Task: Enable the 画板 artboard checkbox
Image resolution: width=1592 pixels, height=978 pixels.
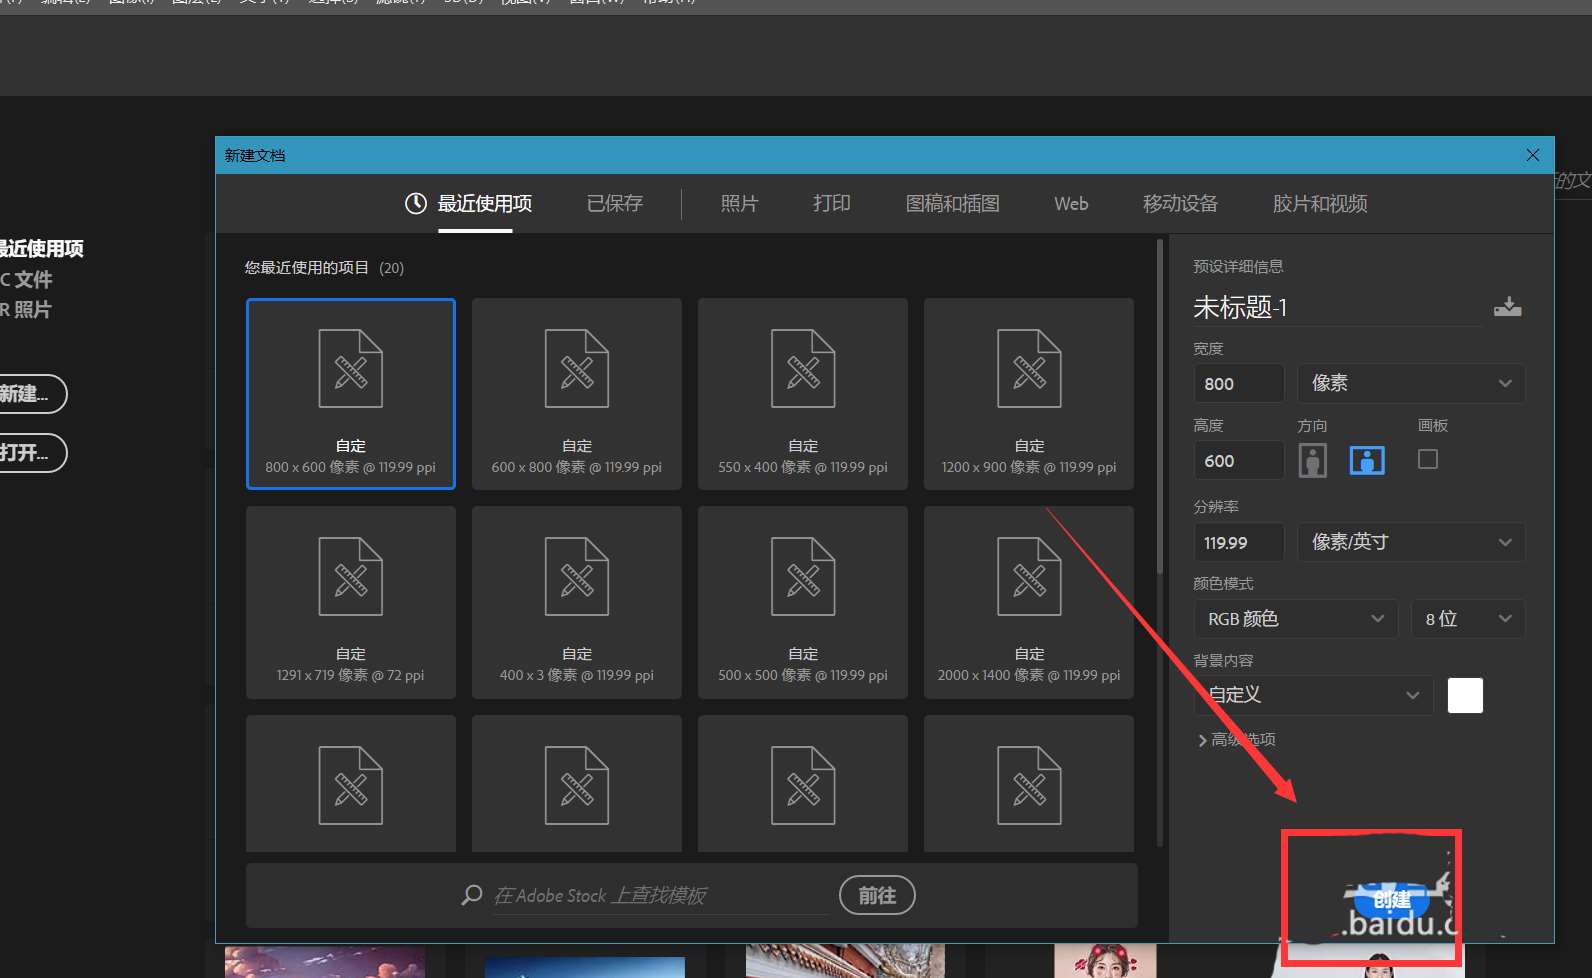Action: coord(1428,459)
